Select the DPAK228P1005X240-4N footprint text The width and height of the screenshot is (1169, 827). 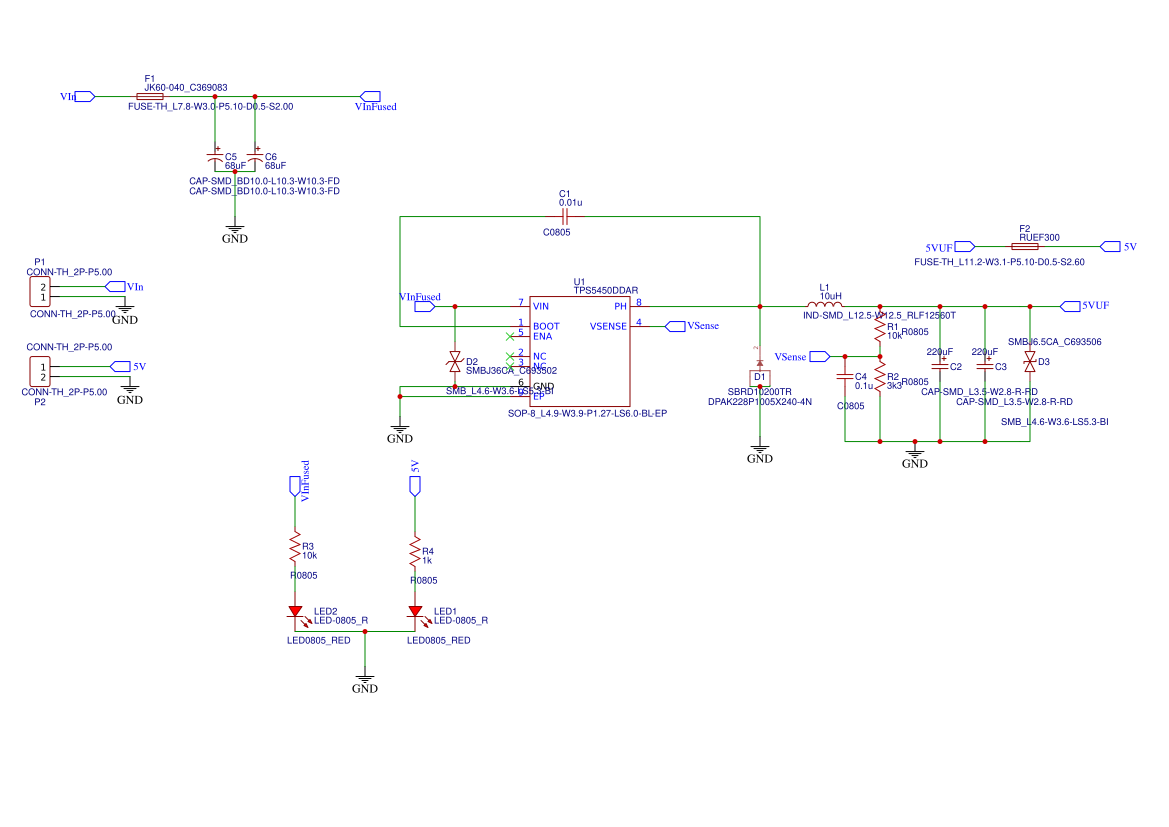pyautogui.click(x=760, y=402)
